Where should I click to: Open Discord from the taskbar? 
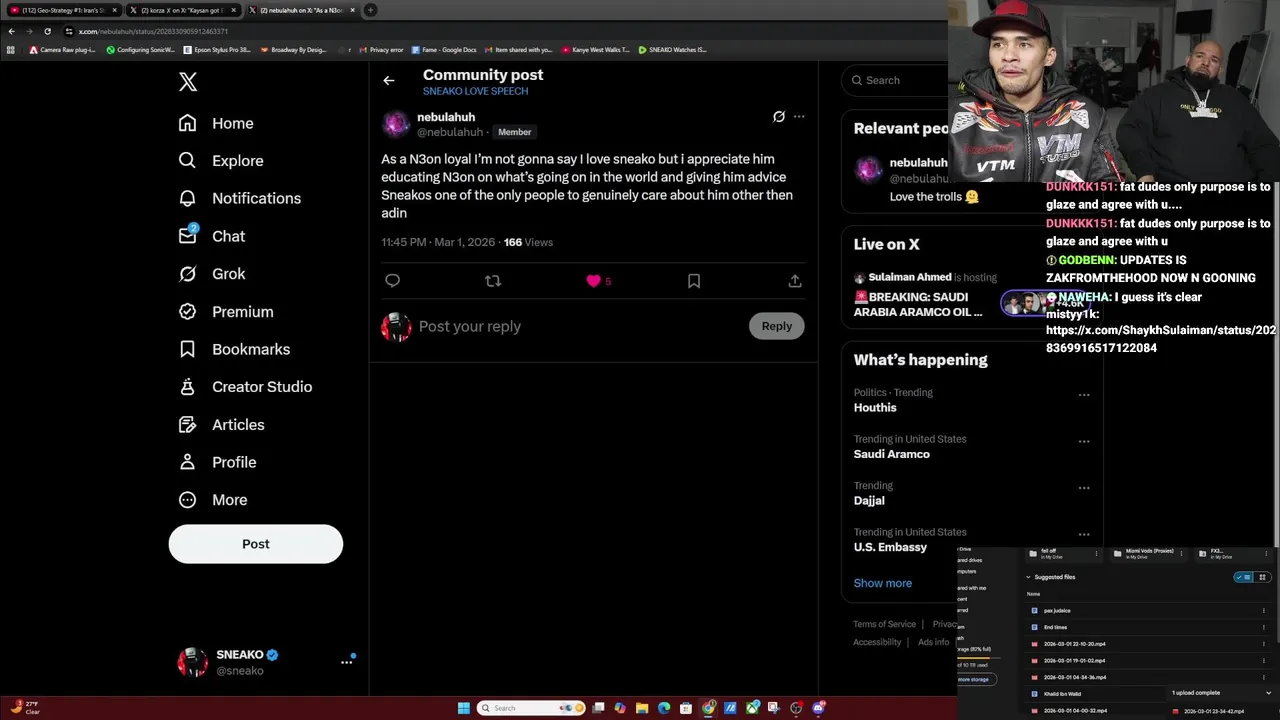[819, 708]
